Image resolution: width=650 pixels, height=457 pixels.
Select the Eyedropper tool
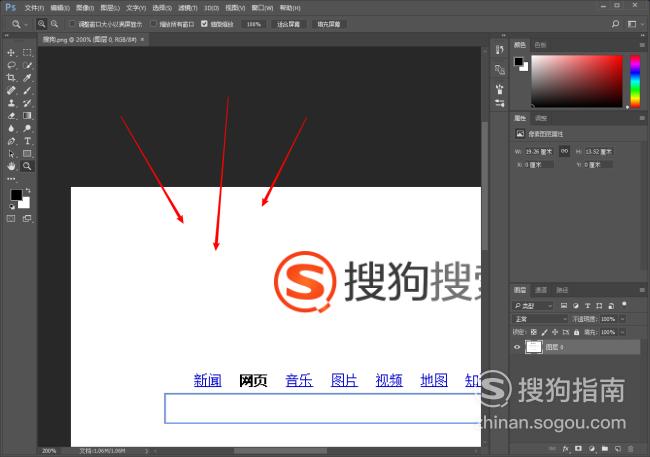pyautogui.click(x=27, y=78)
